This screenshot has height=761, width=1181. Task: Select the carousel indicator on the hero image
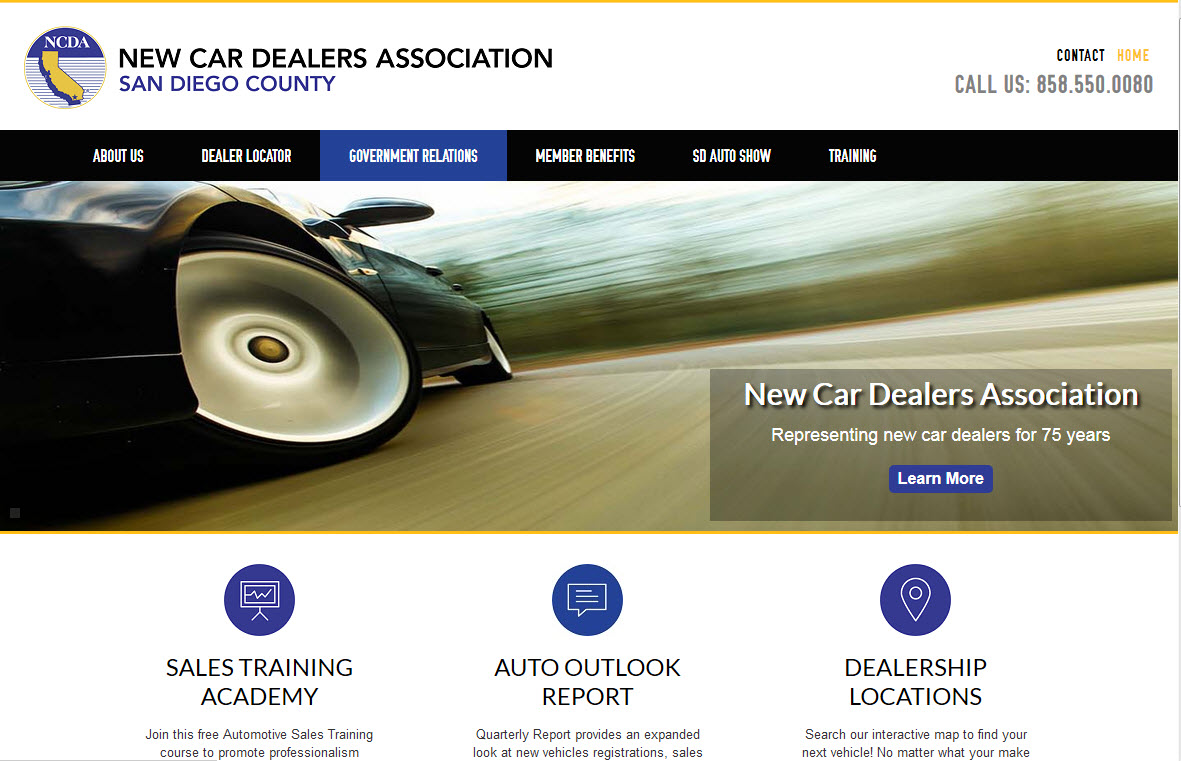point(14,512)
